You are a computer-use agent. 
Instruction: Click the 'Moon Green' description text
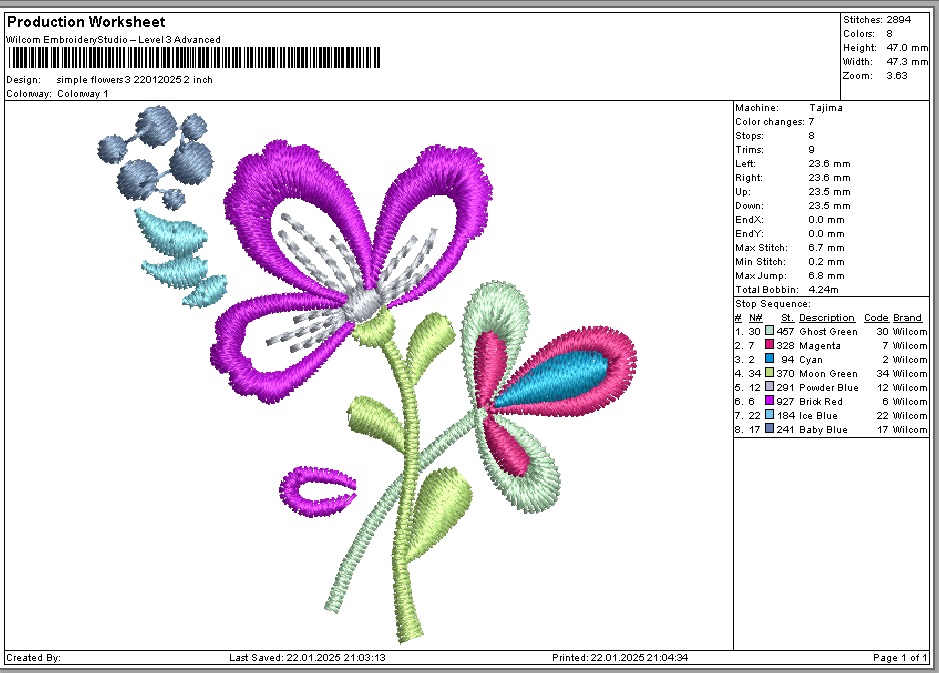click(x=828, y=374)
